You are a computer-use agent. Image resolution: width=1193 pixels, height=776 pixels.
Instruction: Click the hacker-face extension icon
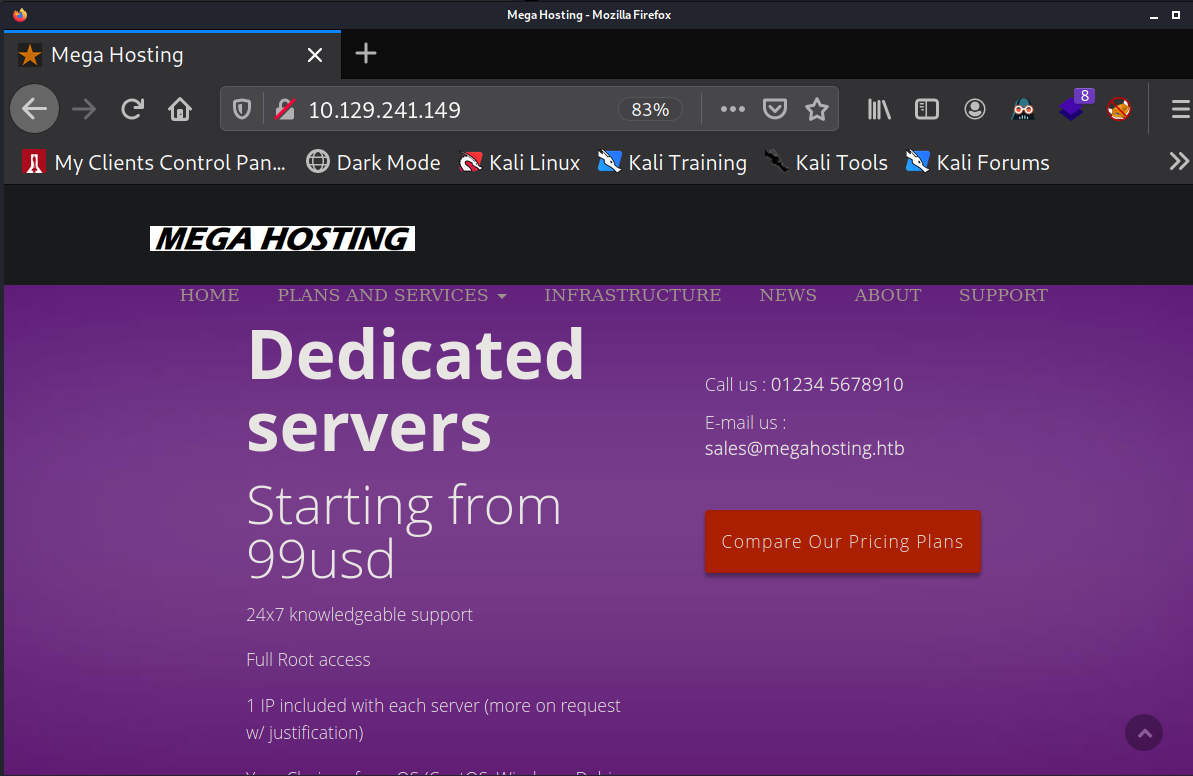click(x=1023, y=110)
